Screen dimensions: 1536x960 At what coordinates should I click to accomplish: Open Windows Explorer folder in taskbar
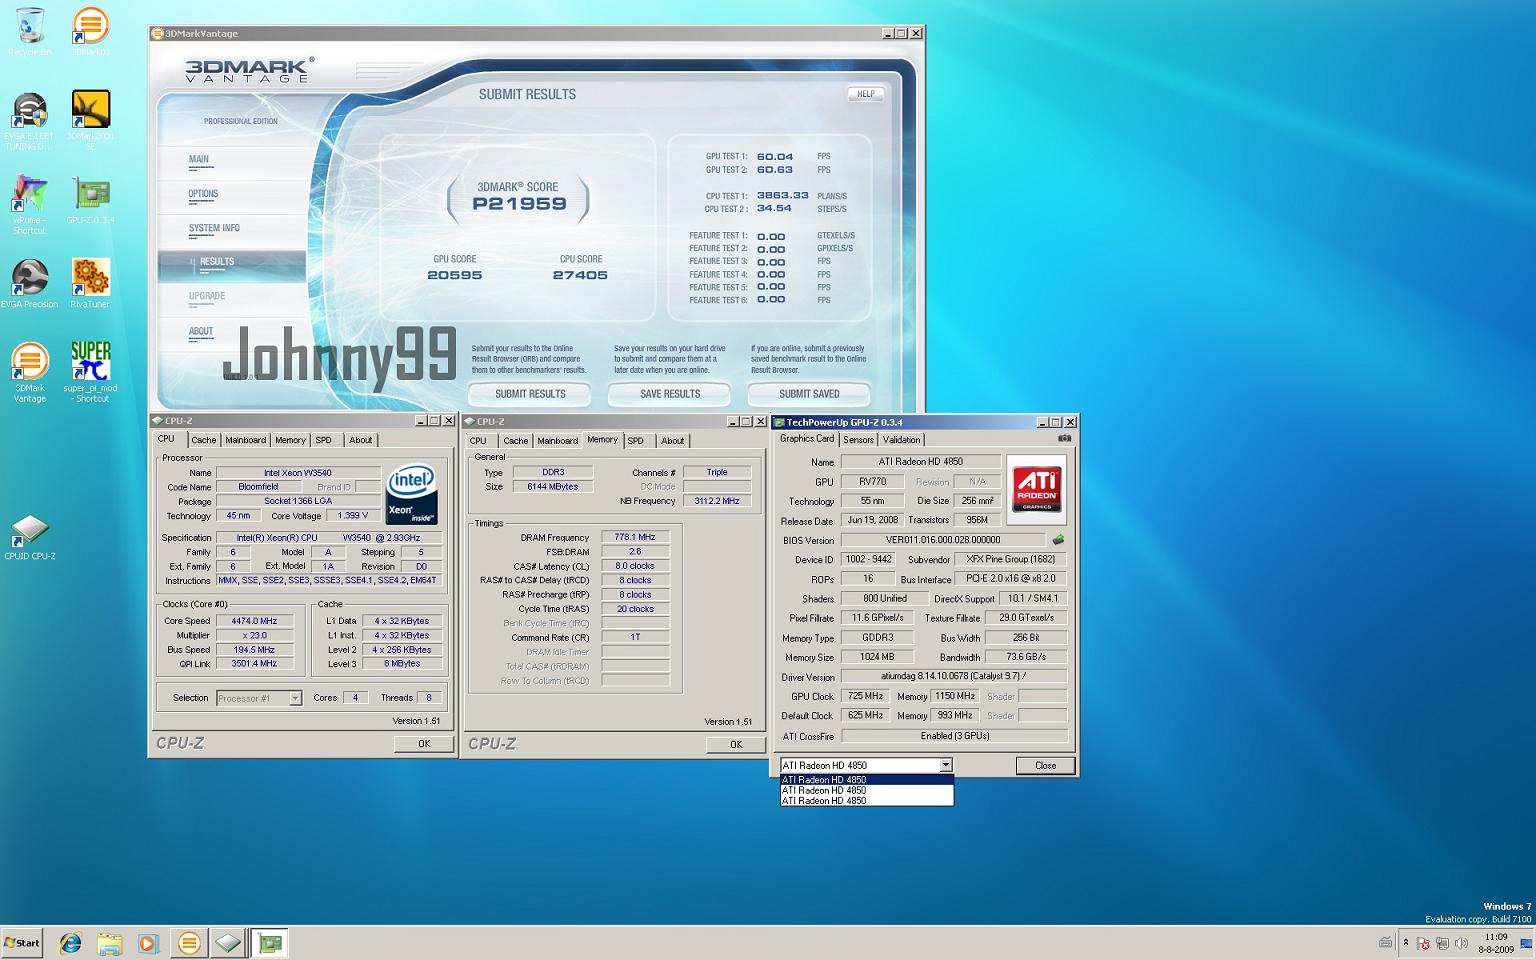pyautogui.click(x=109, y=943)
